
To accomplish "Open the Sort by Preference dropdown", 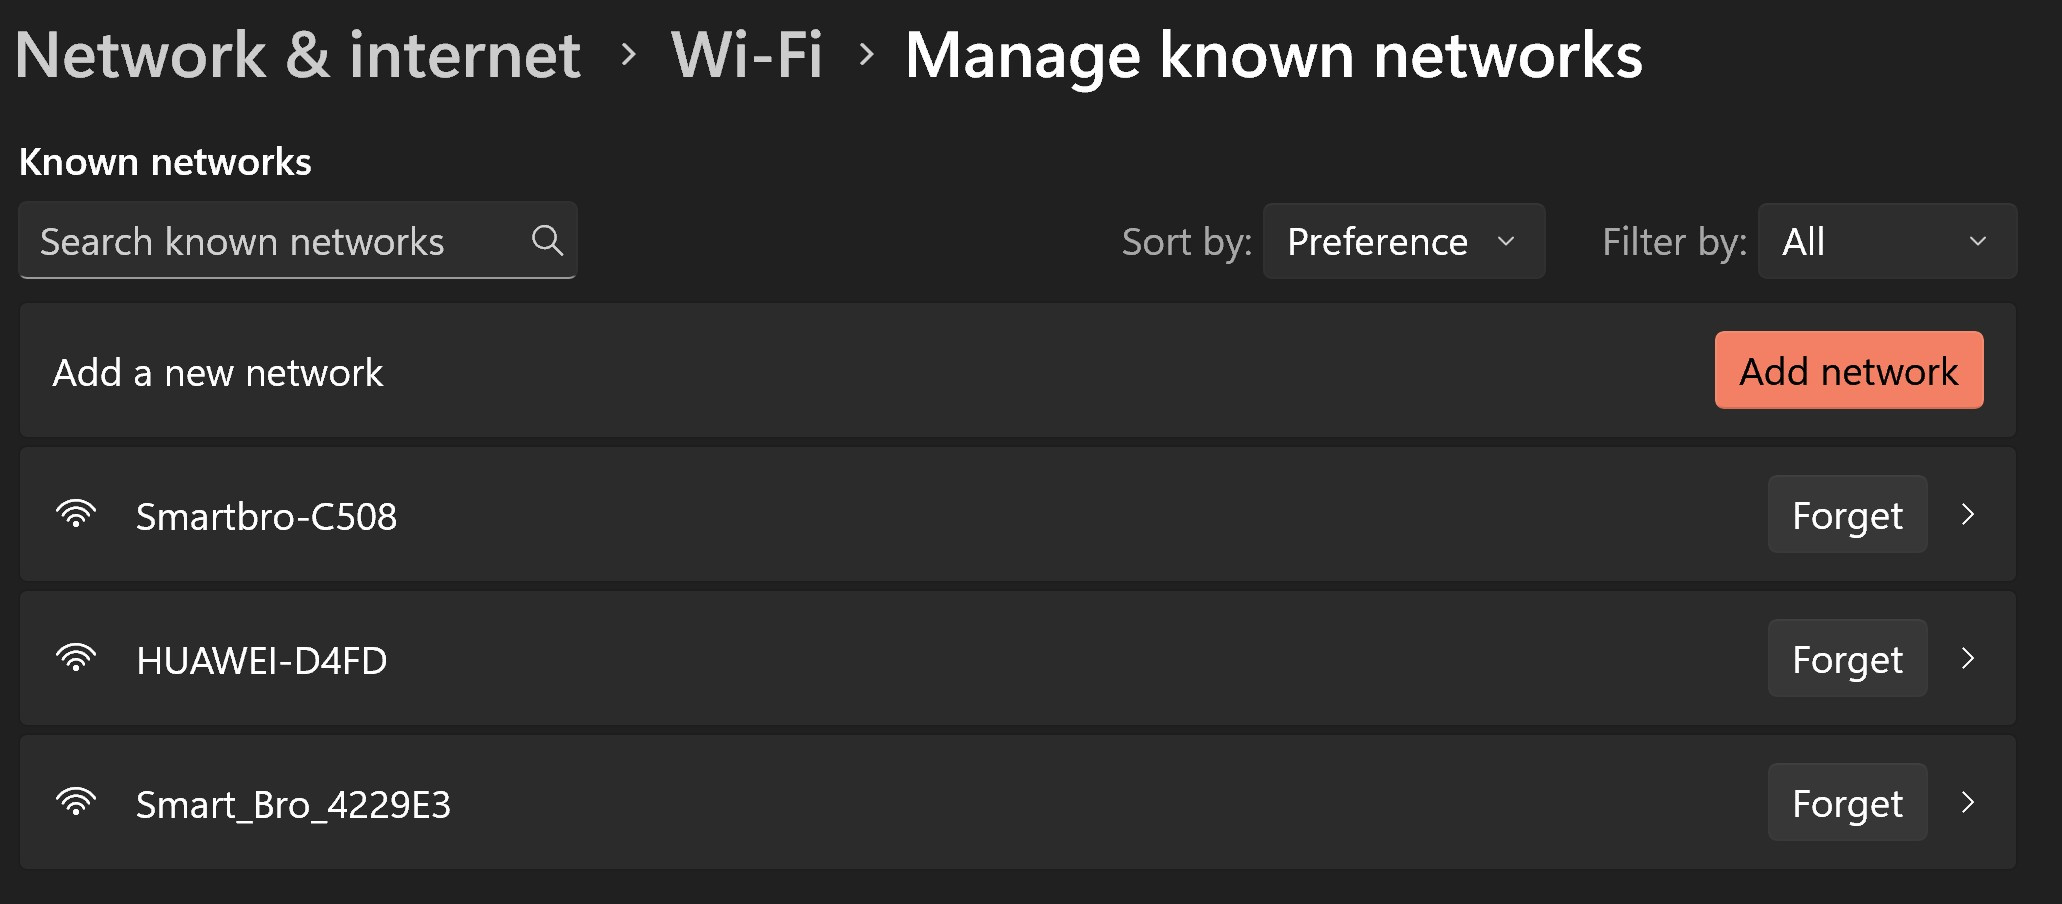I will pyautogui.click(x=1403, y=241).
